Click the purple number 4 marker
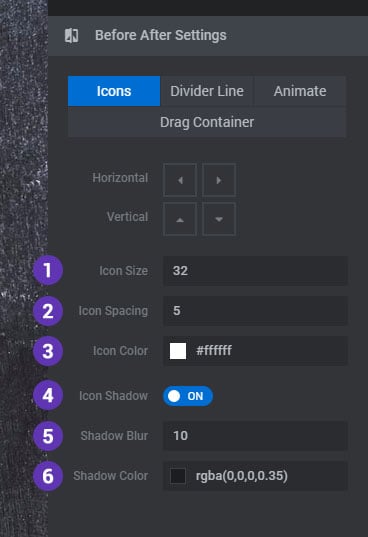This screenshot has height=537, width=368. (x=48, y=395)
